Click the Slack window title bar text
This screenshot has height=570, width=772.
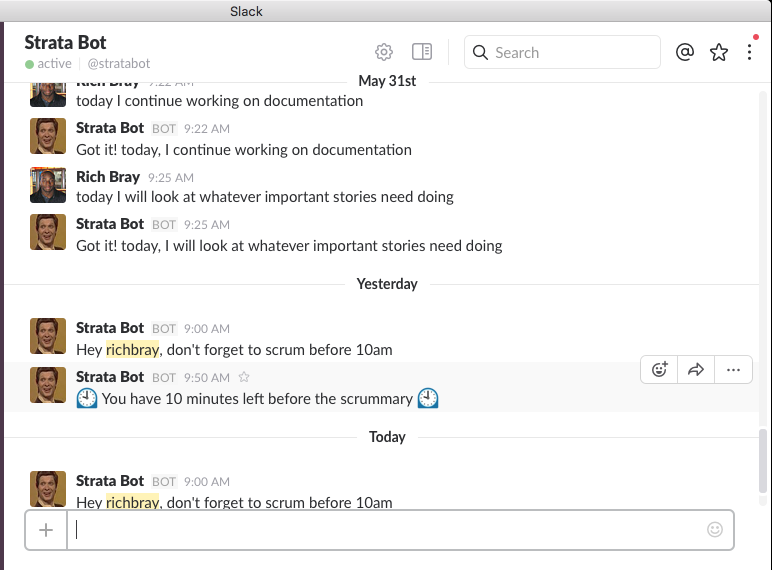tap(246, 11)
